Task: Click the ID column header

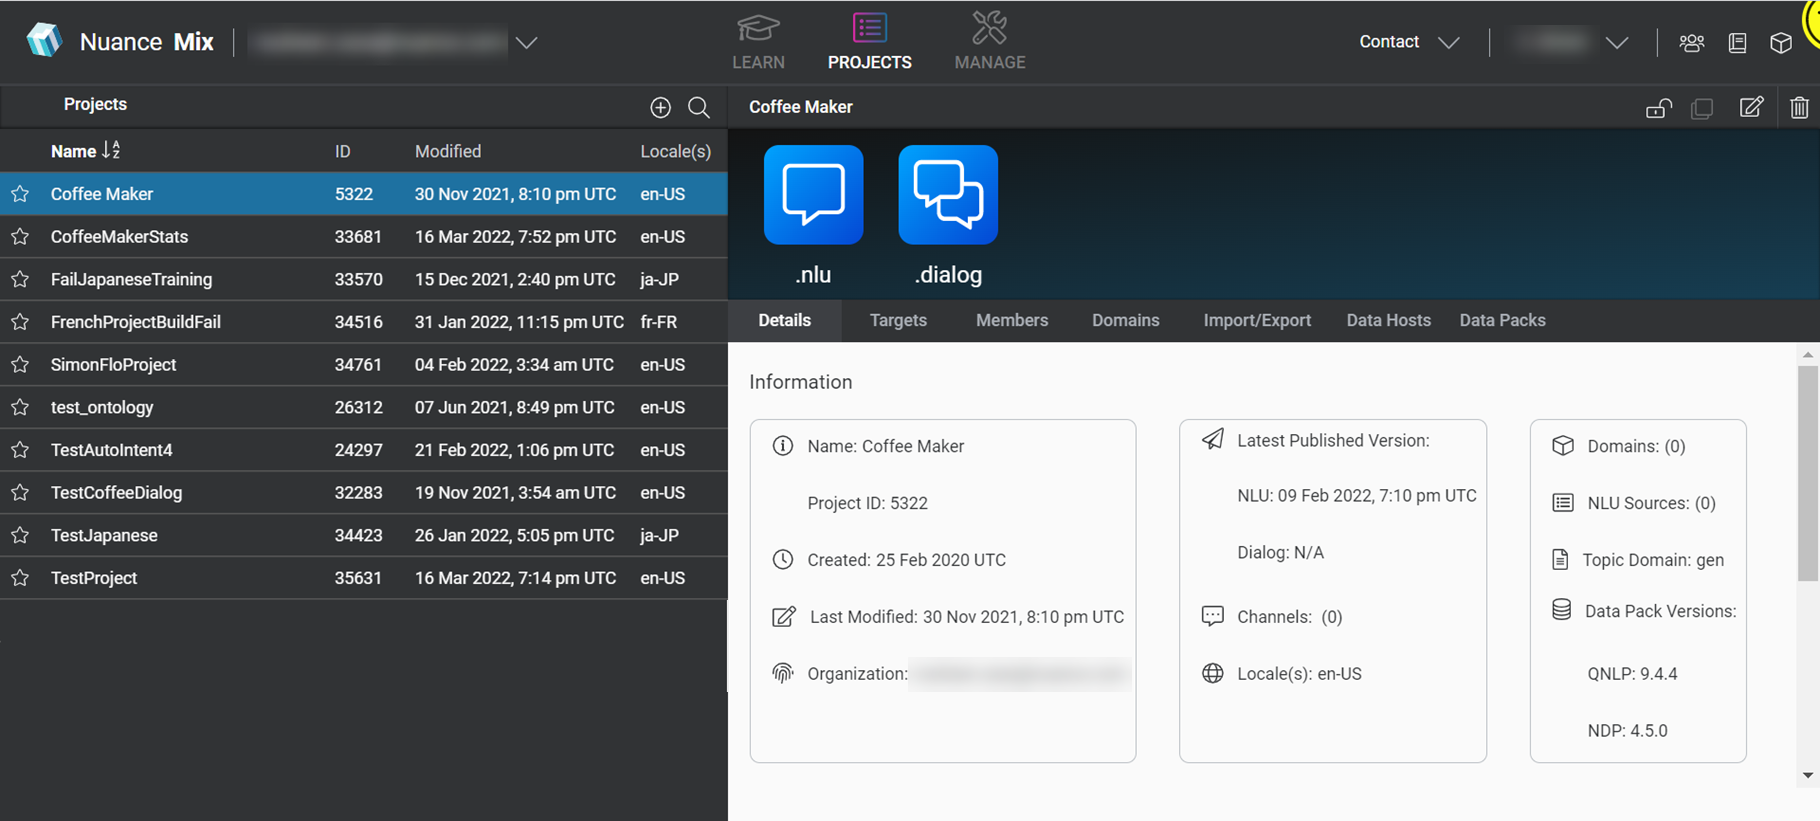Action: point(343,151)
